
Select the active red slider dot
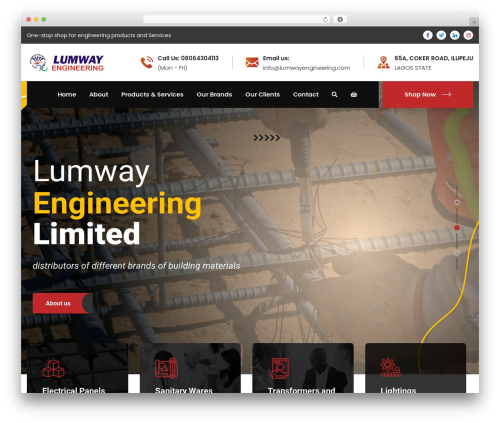tap(457, 228)
